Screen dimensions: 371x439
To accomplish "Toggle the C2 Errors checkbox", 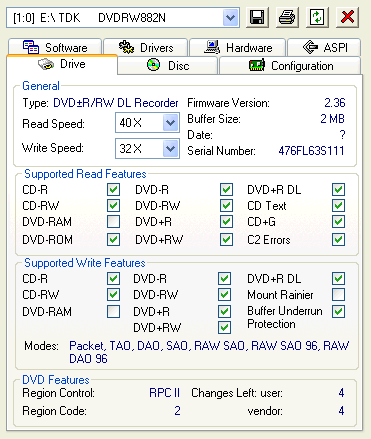I will click(x=338, y=239).
